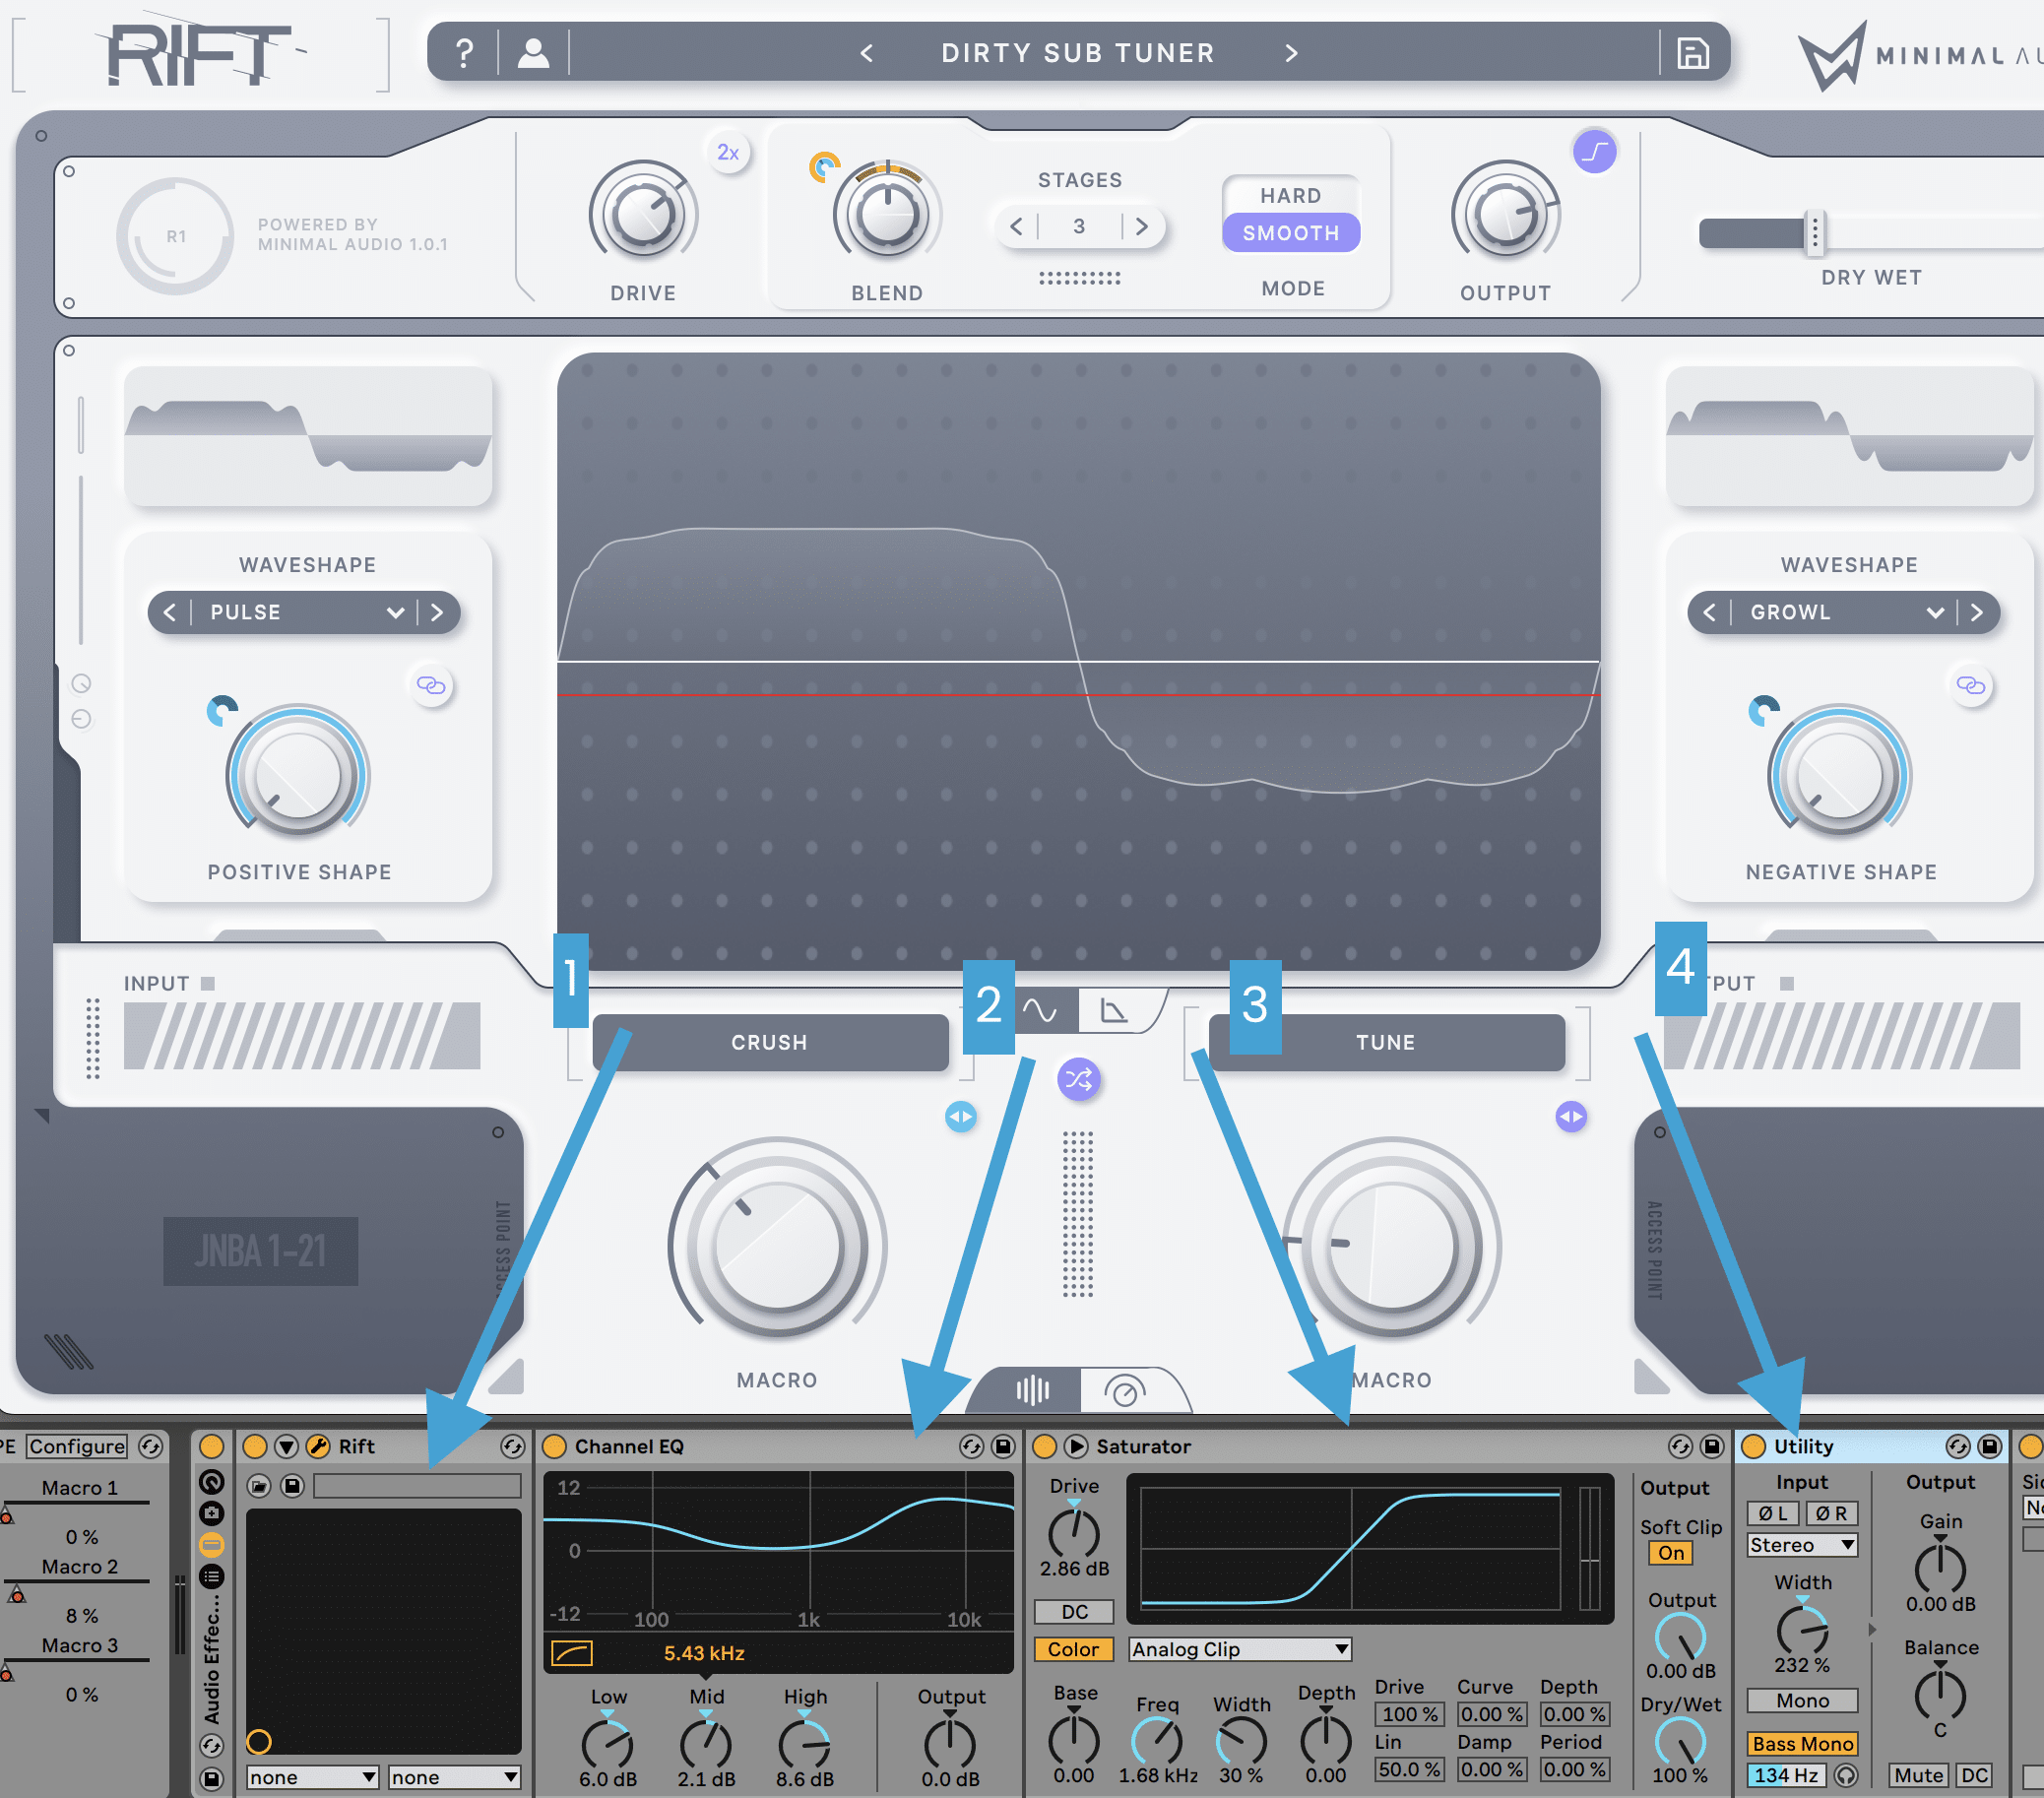This screenshot has height=1798, width=2044.
Task: Toggle the link icon above Positive Shape
Action: [431, 685]
